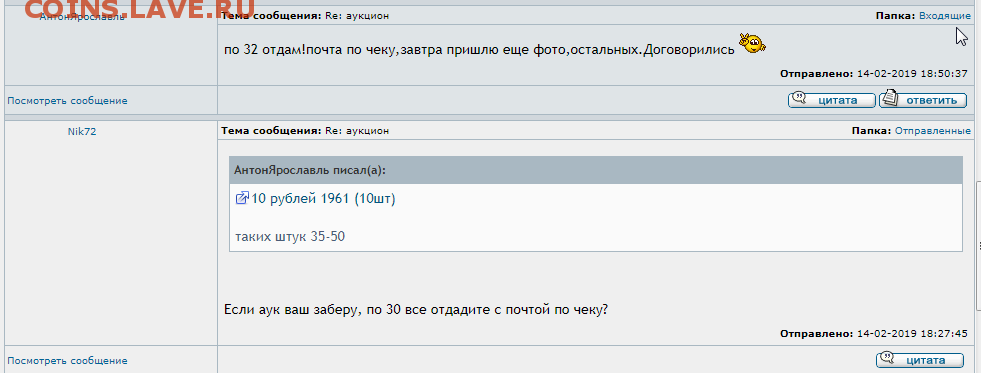Click Re: аукцион subject in Nik72's message
This screenshot has height=373, width=981.
point(357,131)
